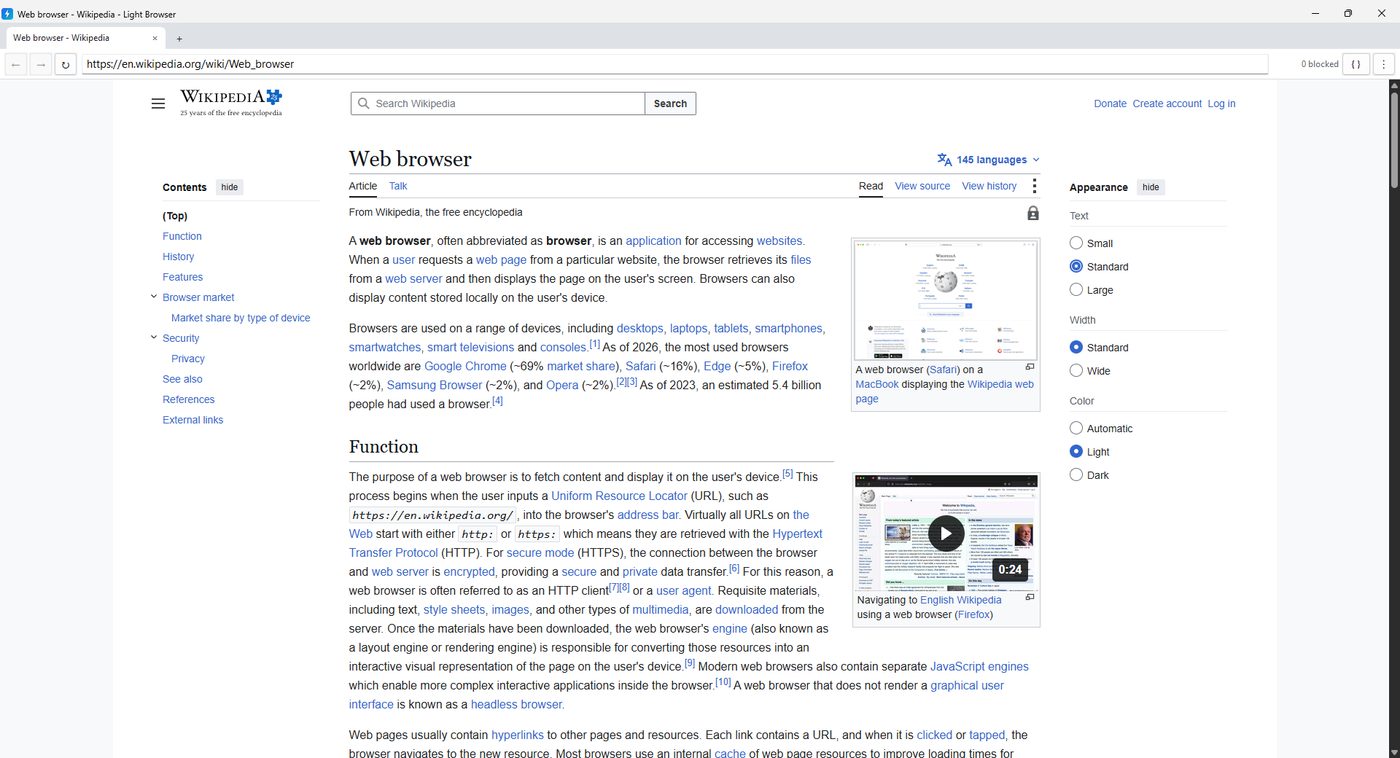
Task: Click the browser back arrow button
Action: click(x=16, y=65)
